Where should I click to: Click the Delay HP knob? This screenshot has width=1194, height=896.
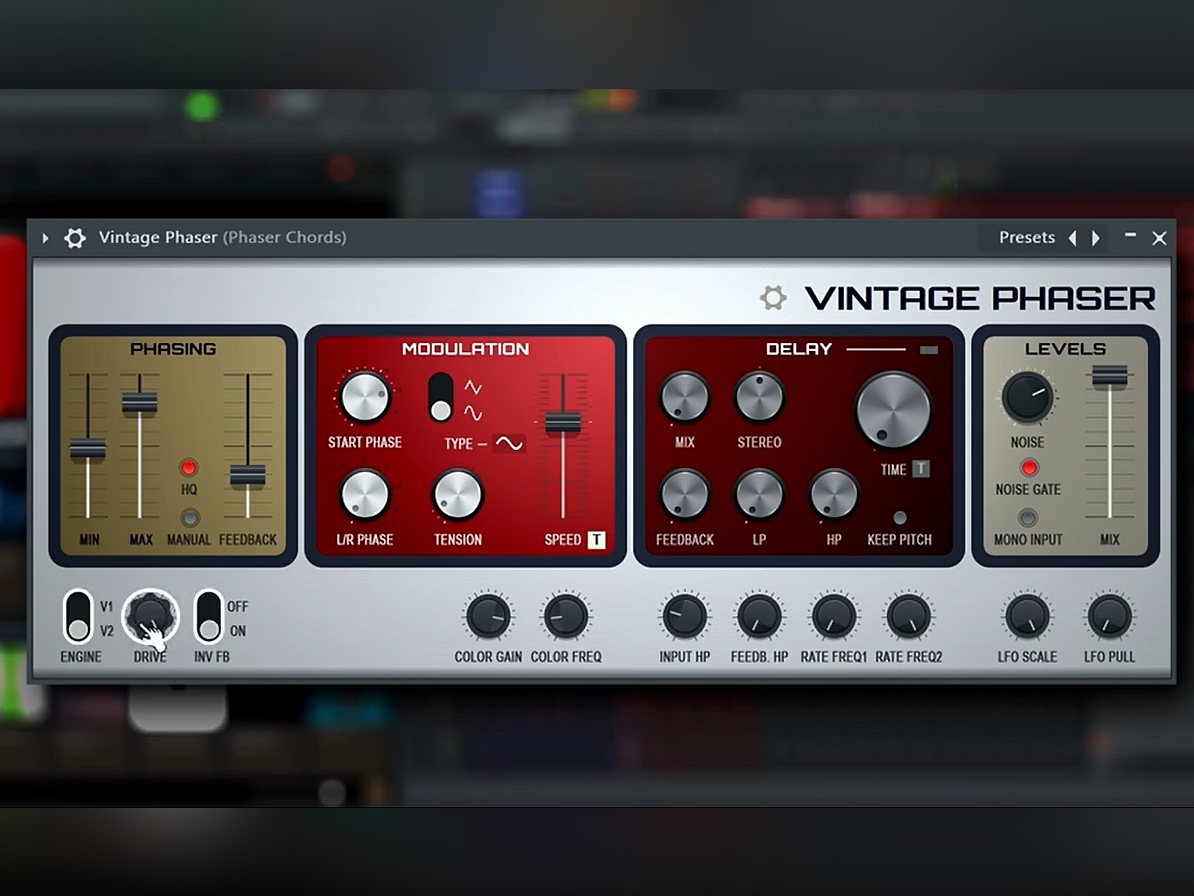point(834,494)
